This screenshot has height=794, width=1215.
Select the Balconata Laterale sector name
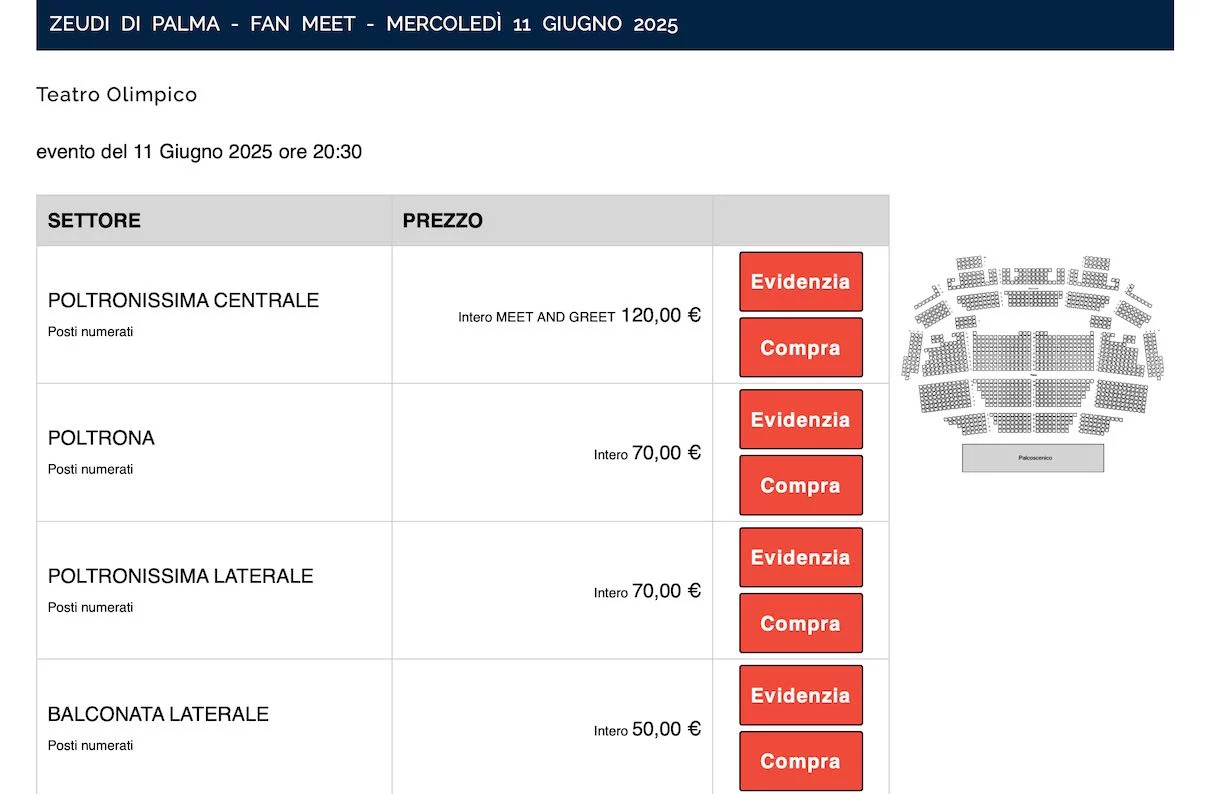tap(158, 715)
